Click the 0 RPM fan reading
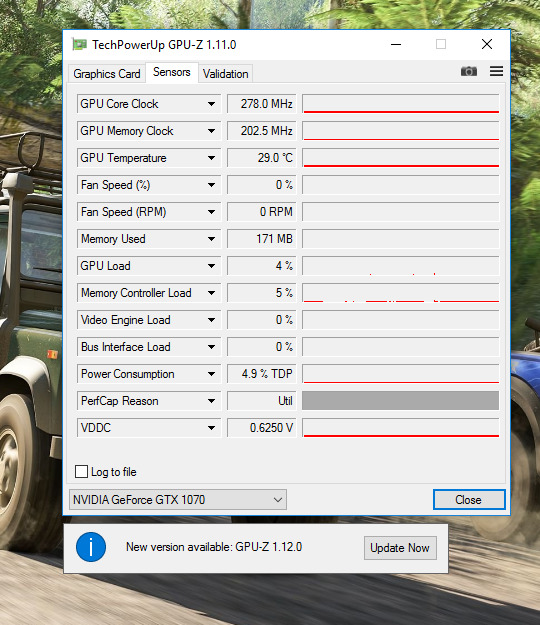 [x=262, y=212]
